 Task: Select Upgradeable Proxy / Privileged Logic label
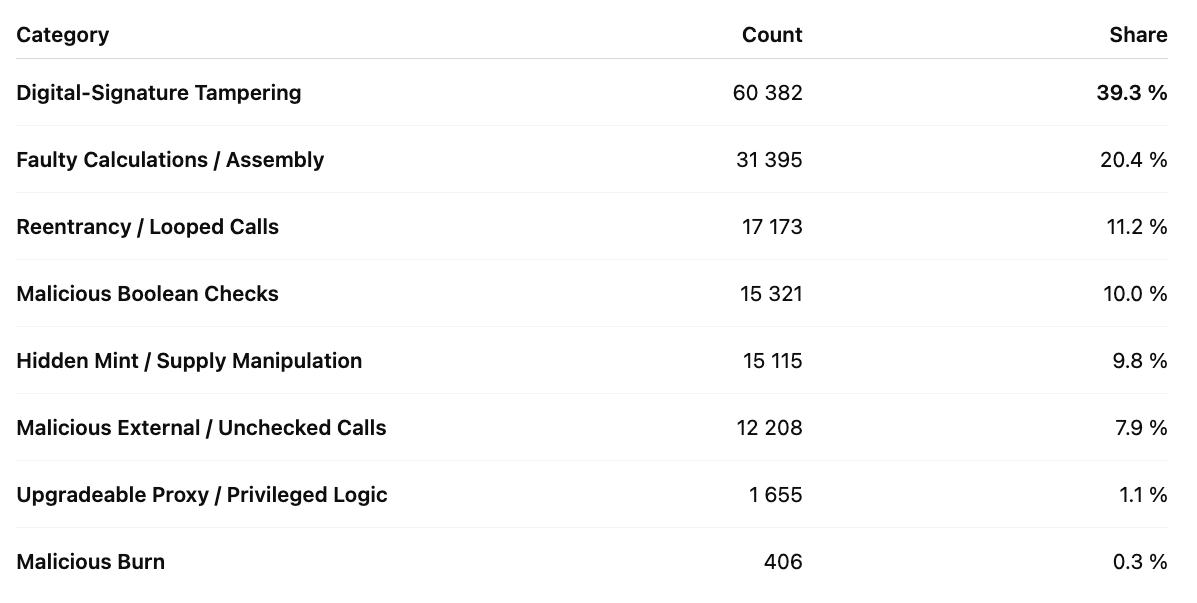[x=201, y=495]
